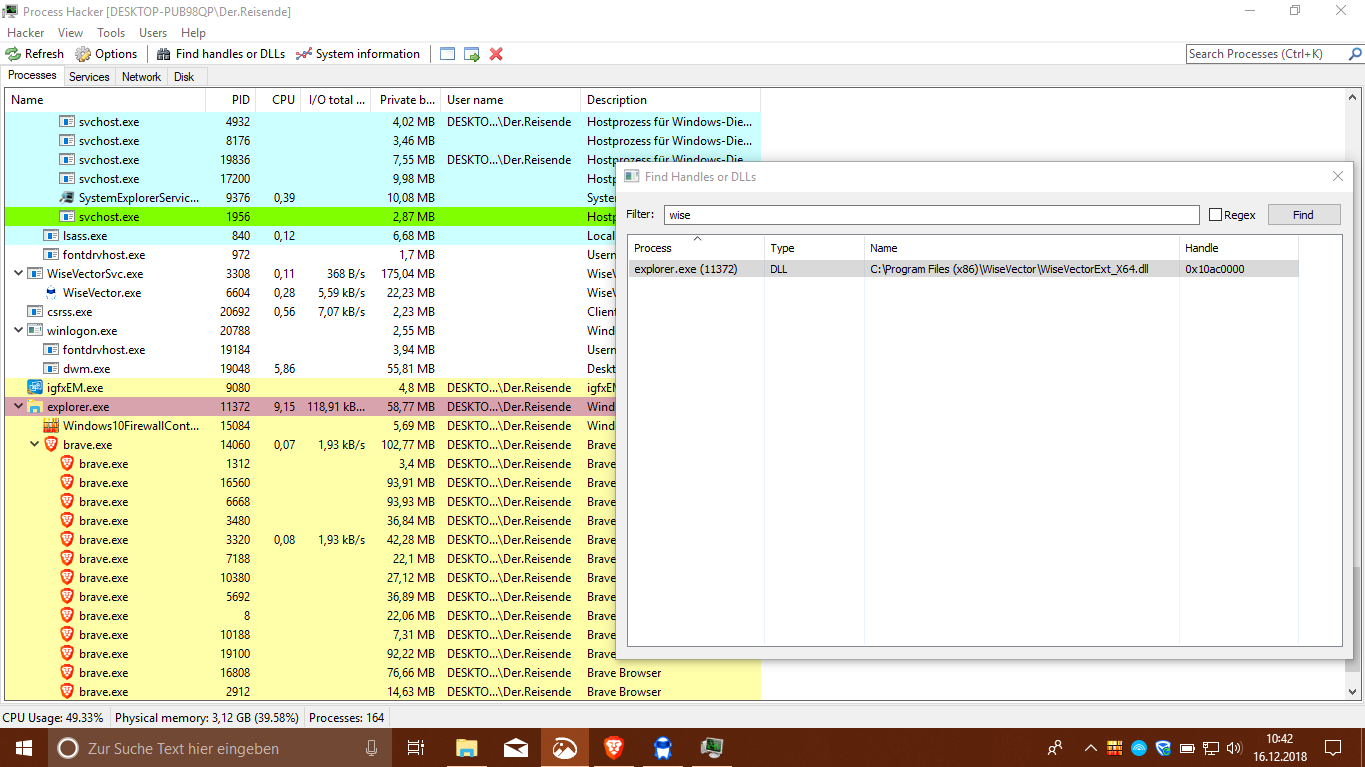Image resolution: width=1365 pixels, height=767 pixels.
Task: Click the microphone icon in the search box
Action: 372,748
